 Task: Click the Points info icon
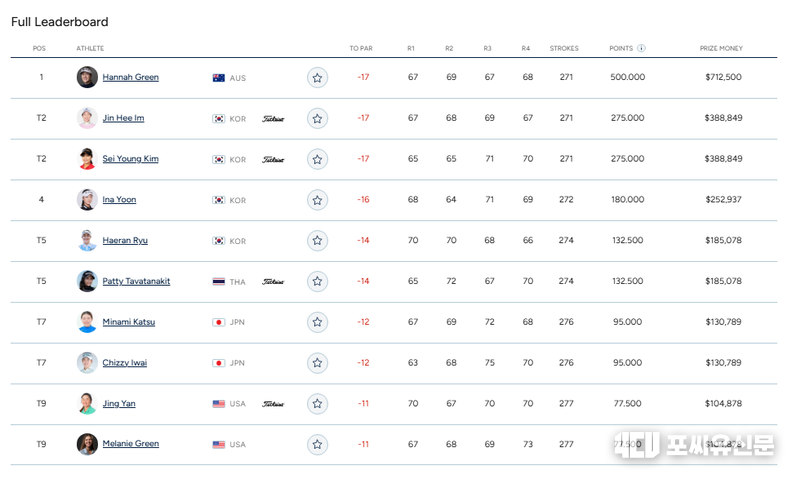(641, 48)
